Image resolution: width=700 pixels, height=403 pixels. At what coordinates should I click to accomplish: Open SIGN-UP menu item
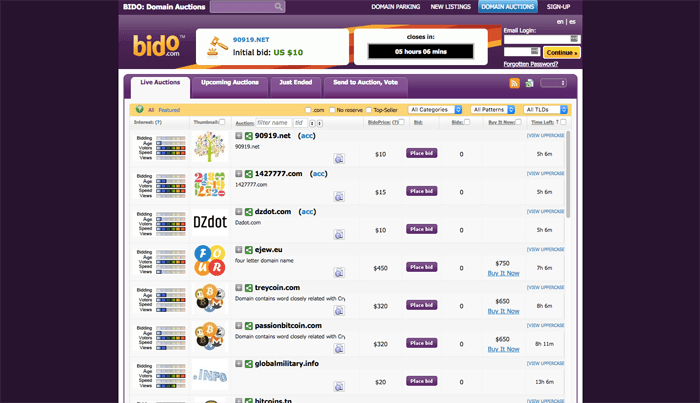(558, 7)
